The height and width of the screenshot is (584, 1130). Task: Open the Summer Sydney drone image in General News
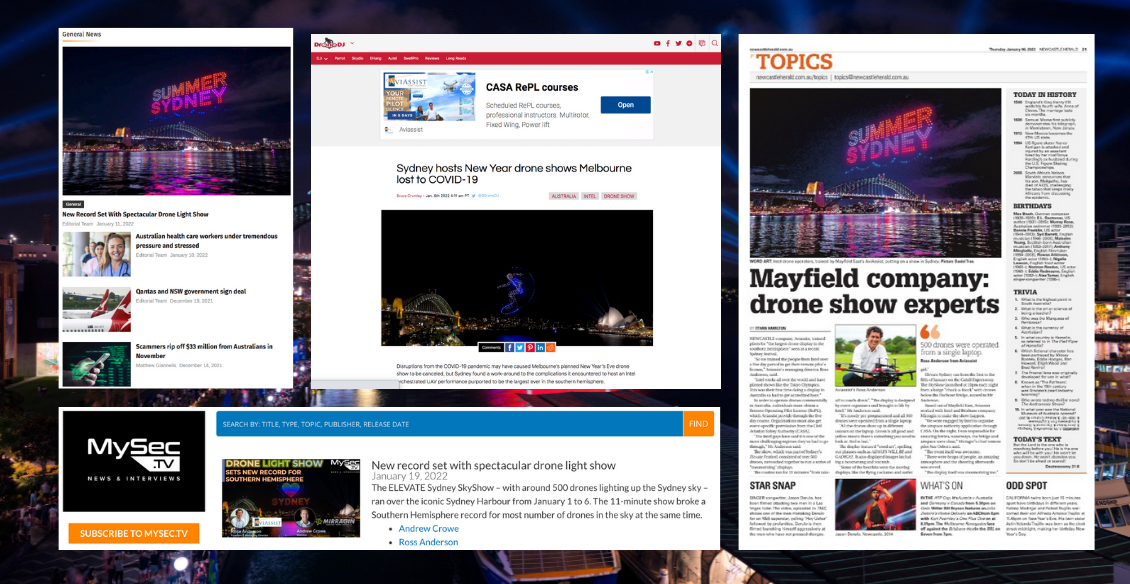(x=177, y=121)
